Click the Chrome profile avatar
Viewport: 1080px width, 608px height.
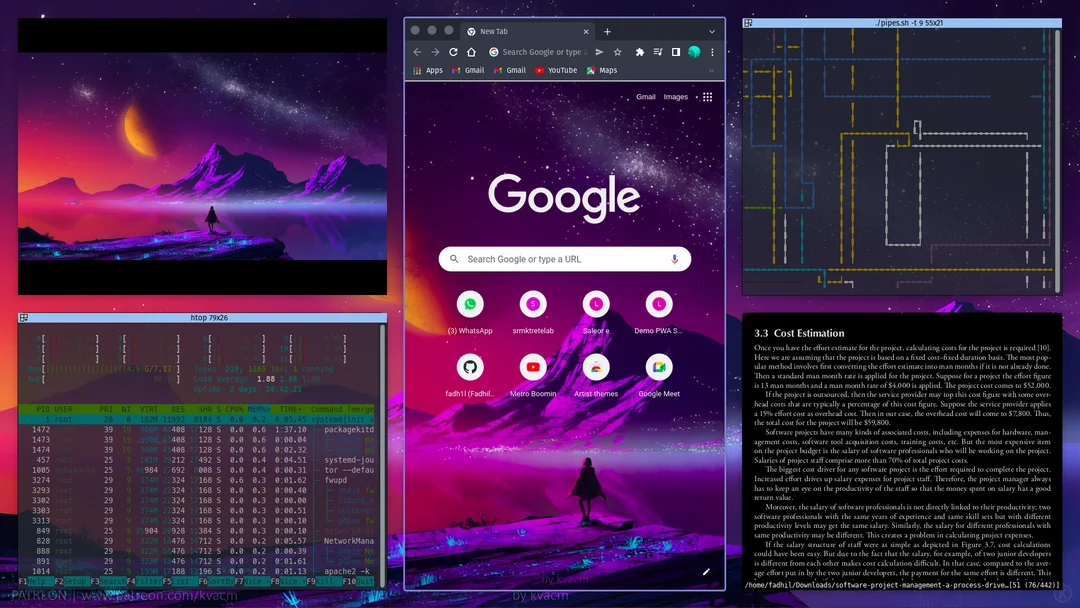click(x=694, y=51)
